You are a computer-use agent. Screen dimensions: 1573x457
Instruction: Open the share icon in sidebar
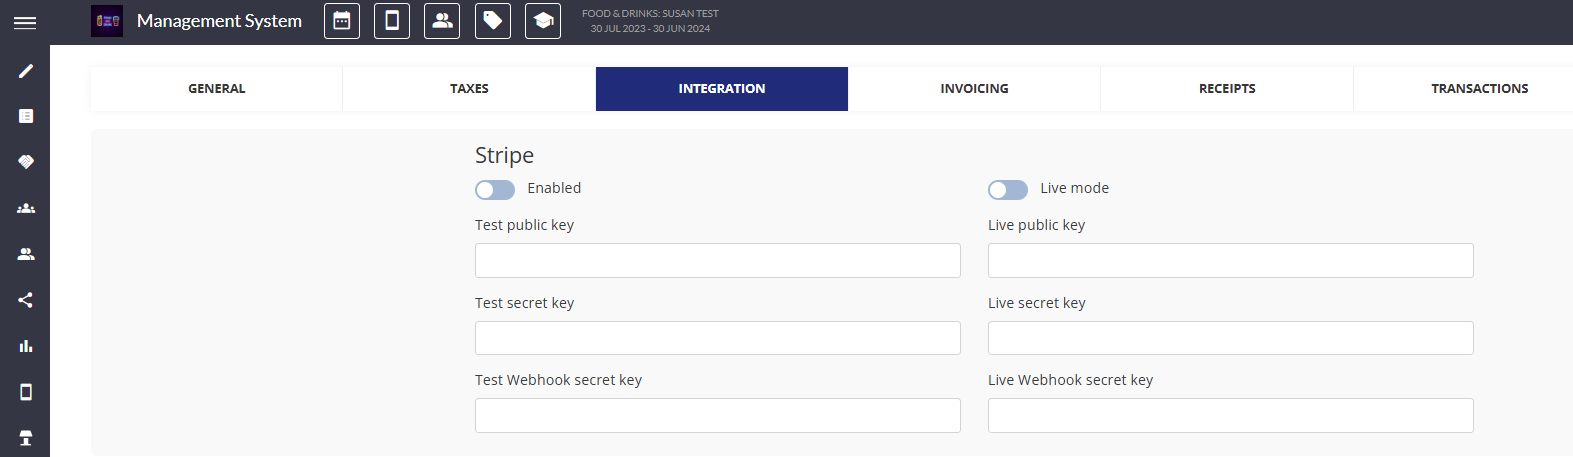(x=26, y=300)
